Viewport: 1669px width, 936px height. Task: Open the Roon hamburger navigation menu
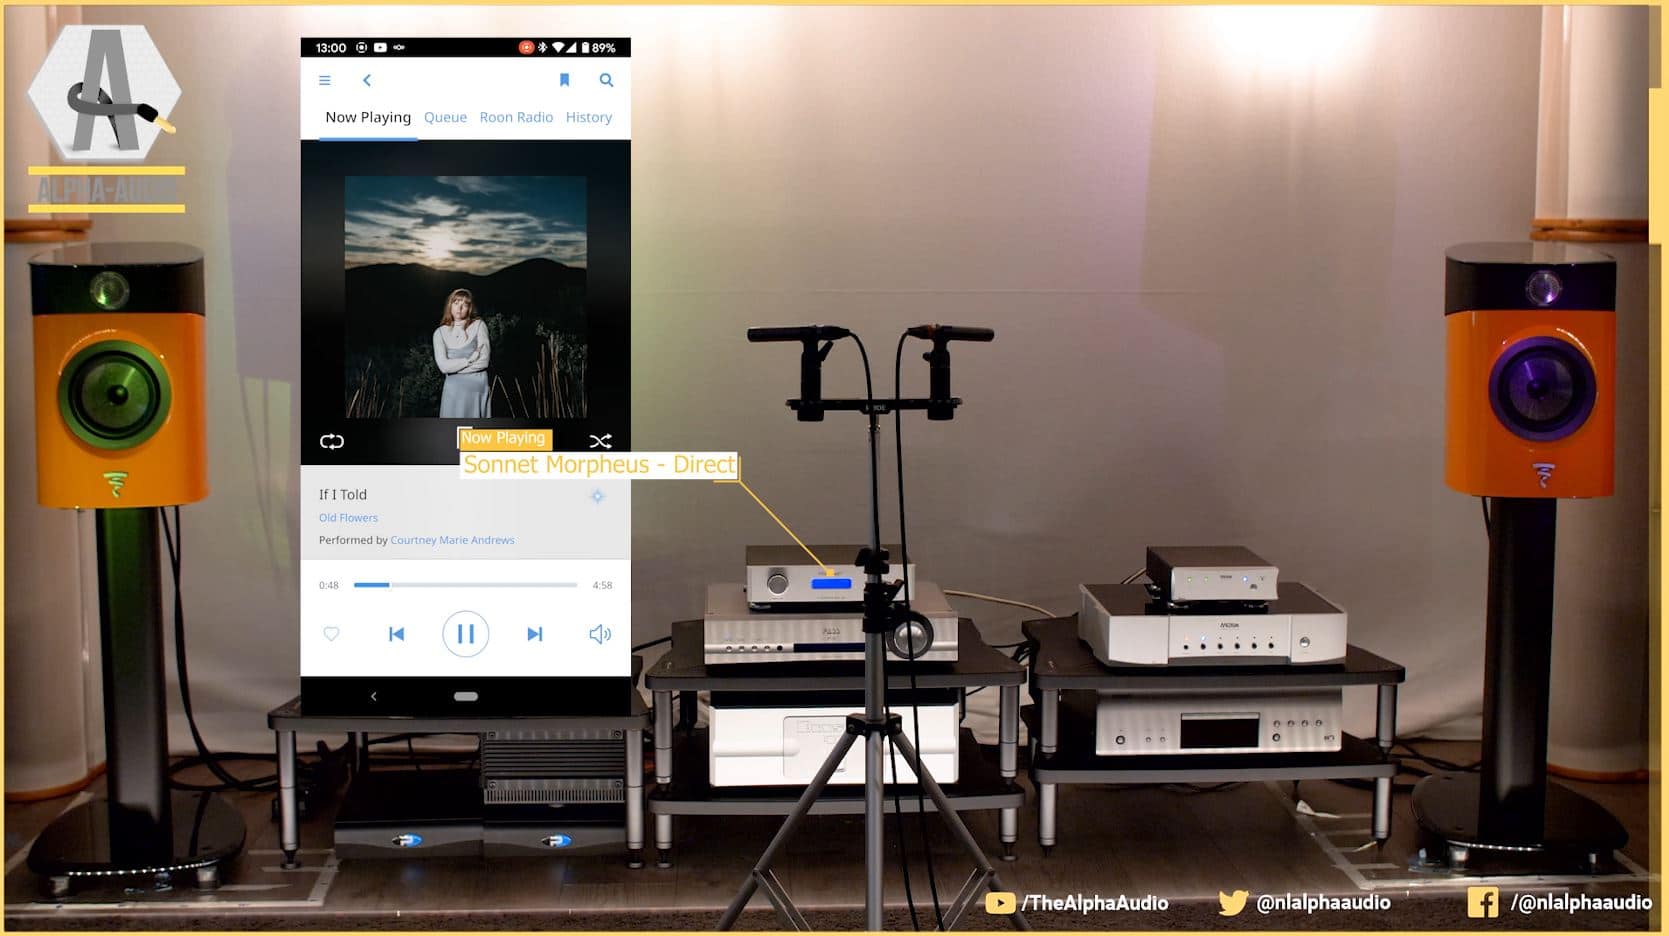coord(324,80)
